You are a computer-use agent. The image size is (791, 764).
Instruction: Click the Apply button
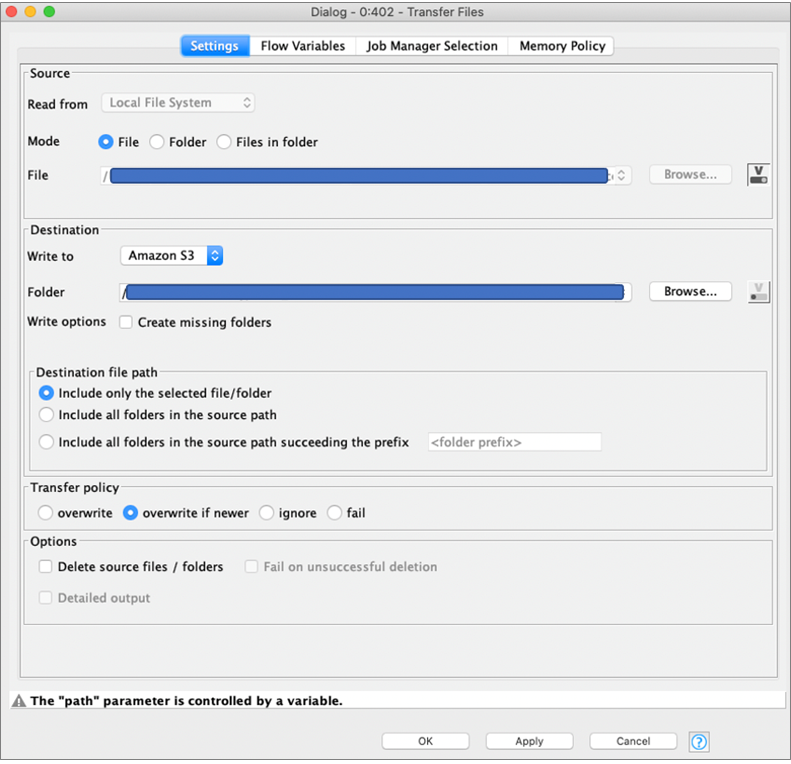tap(529, 741)
